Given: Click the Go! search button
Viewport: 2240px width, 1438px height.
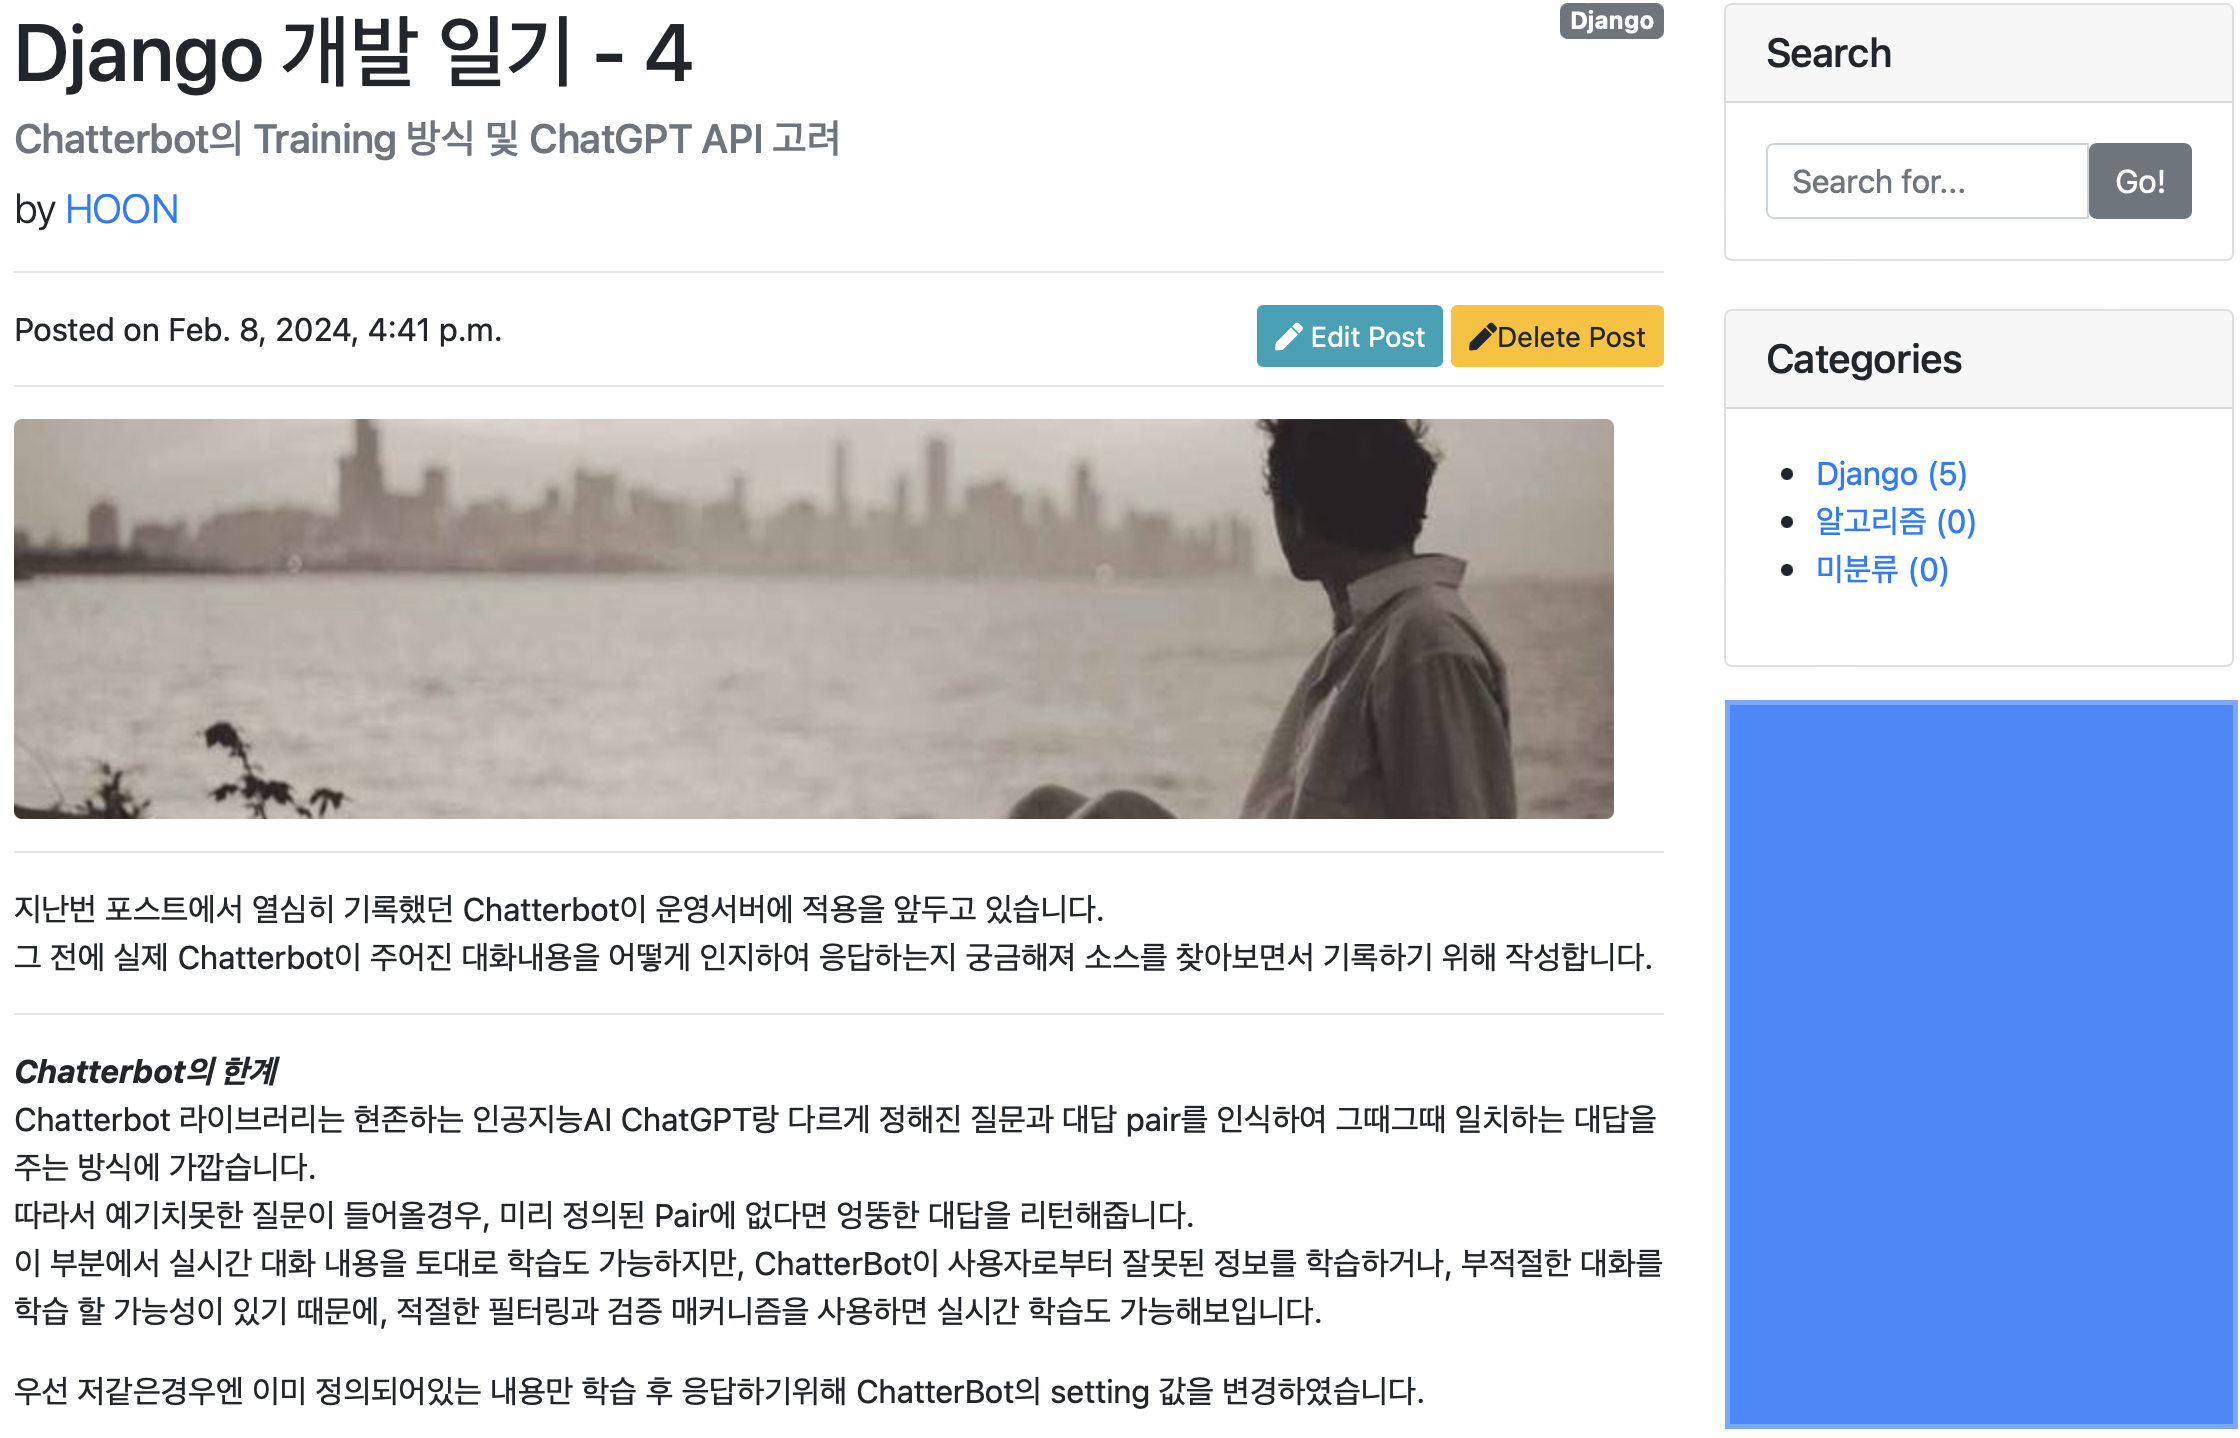Looking at the screenshot, I should click(2140, 181).
